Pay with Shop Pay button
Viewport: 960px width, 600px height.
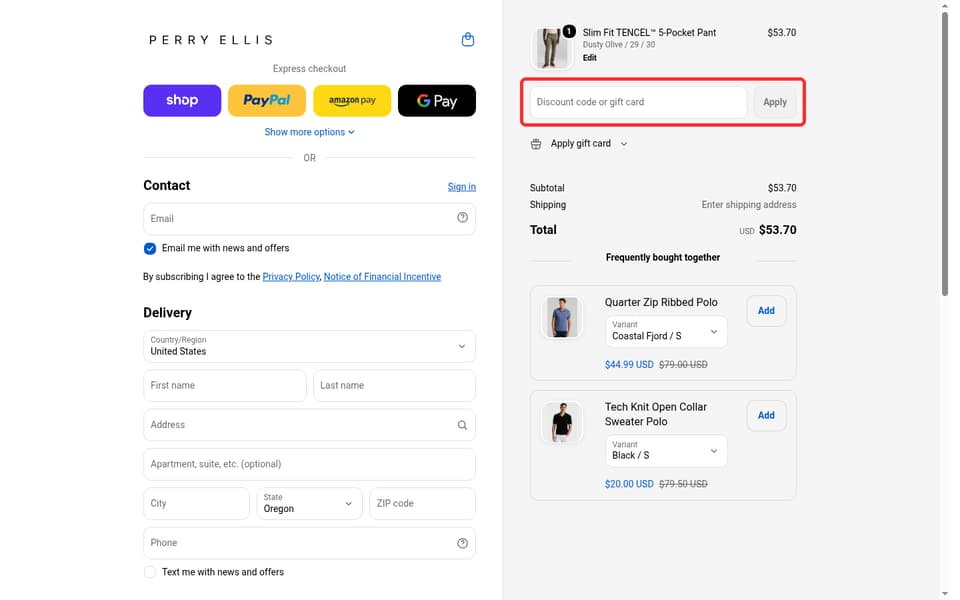pos(182,100)
